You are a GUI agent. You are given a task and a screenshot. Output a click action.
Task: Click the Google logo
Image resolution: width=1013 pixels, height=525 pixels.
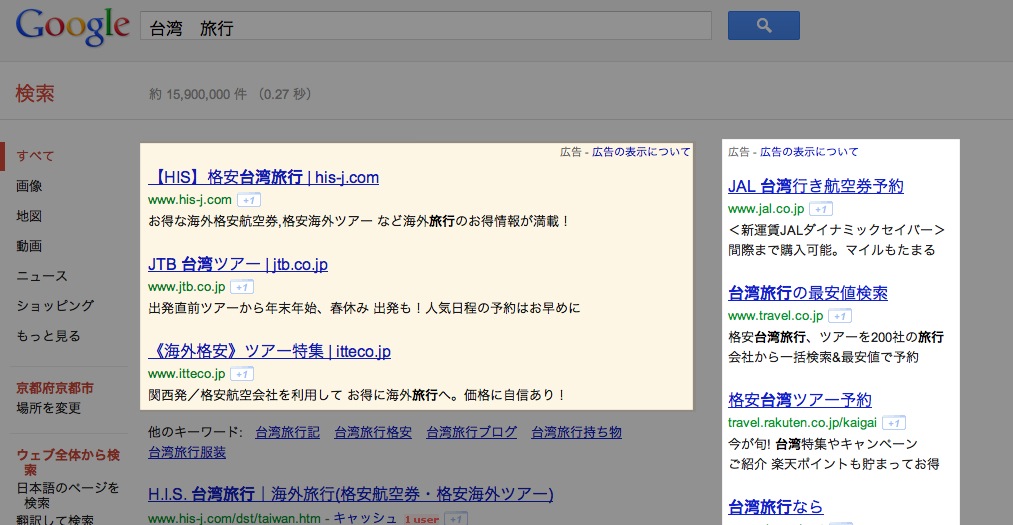point(72,27)
